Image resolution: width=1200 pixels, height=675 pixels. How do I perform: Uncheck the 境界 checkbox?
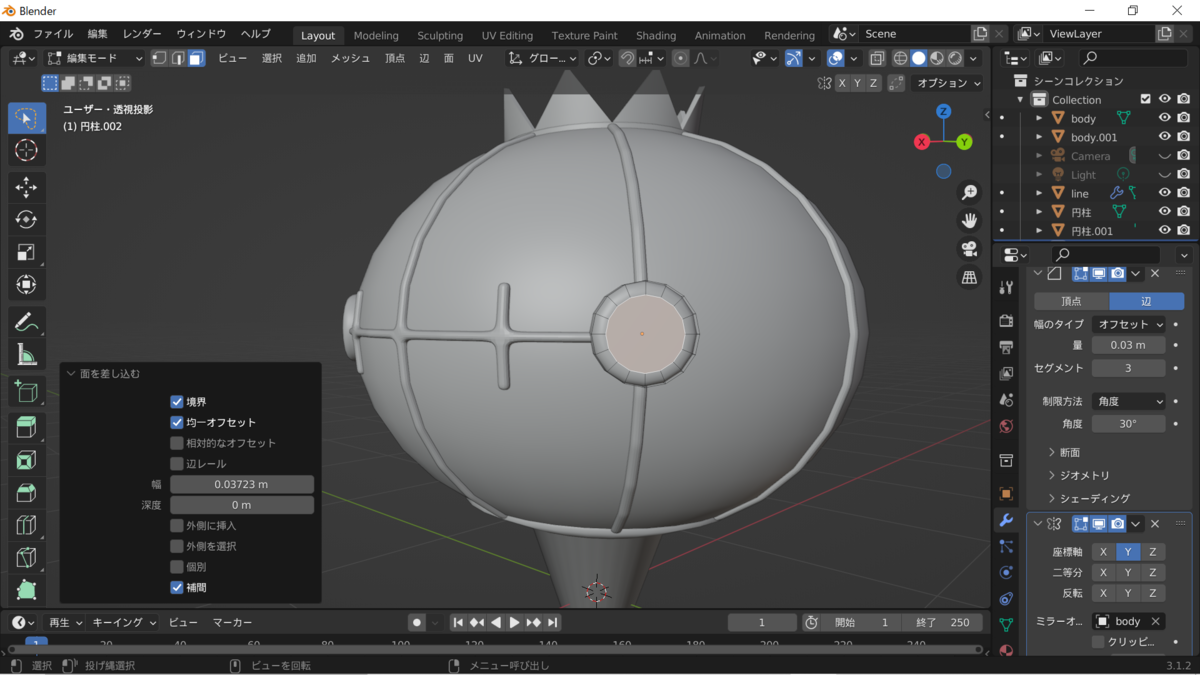pyautogui.click(x=177, y=401)
